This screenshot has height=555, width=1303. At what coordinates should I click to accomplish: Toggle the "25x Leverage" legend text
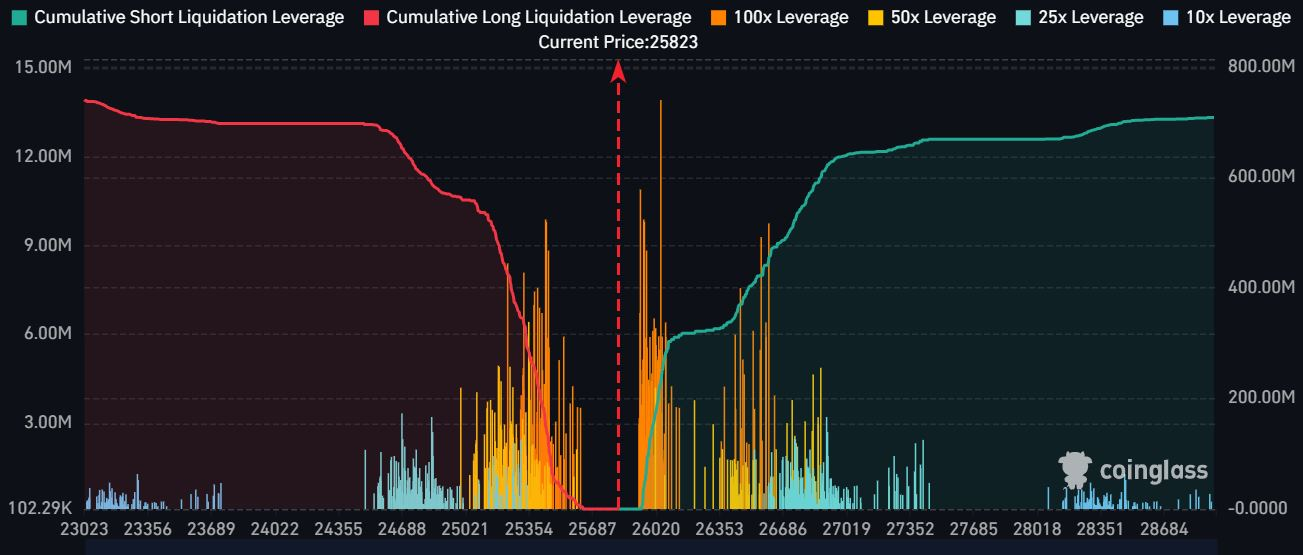pyautogui.click(x=1091, y=17)
